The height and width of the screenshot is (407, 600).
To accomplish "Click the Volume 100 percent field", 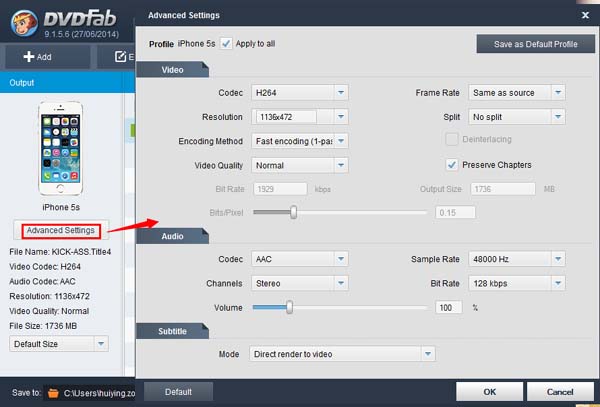I will 448,308.
